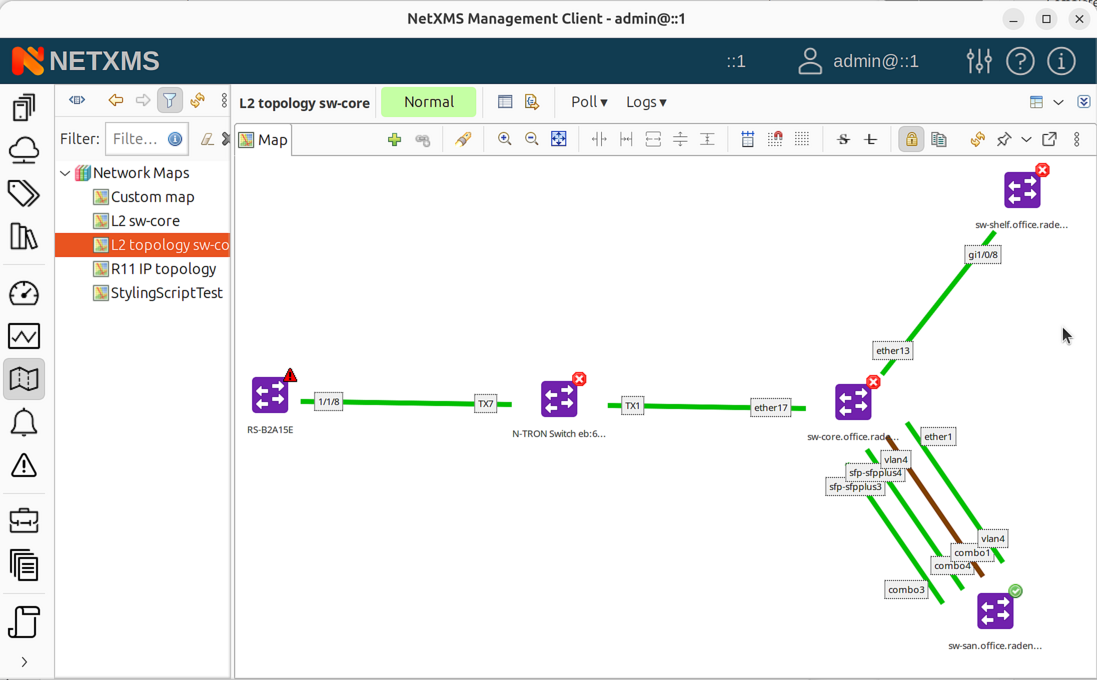Click the sw-core switch node on map
This screenshot has height=680, width=1097.
[x=853, y=402]
